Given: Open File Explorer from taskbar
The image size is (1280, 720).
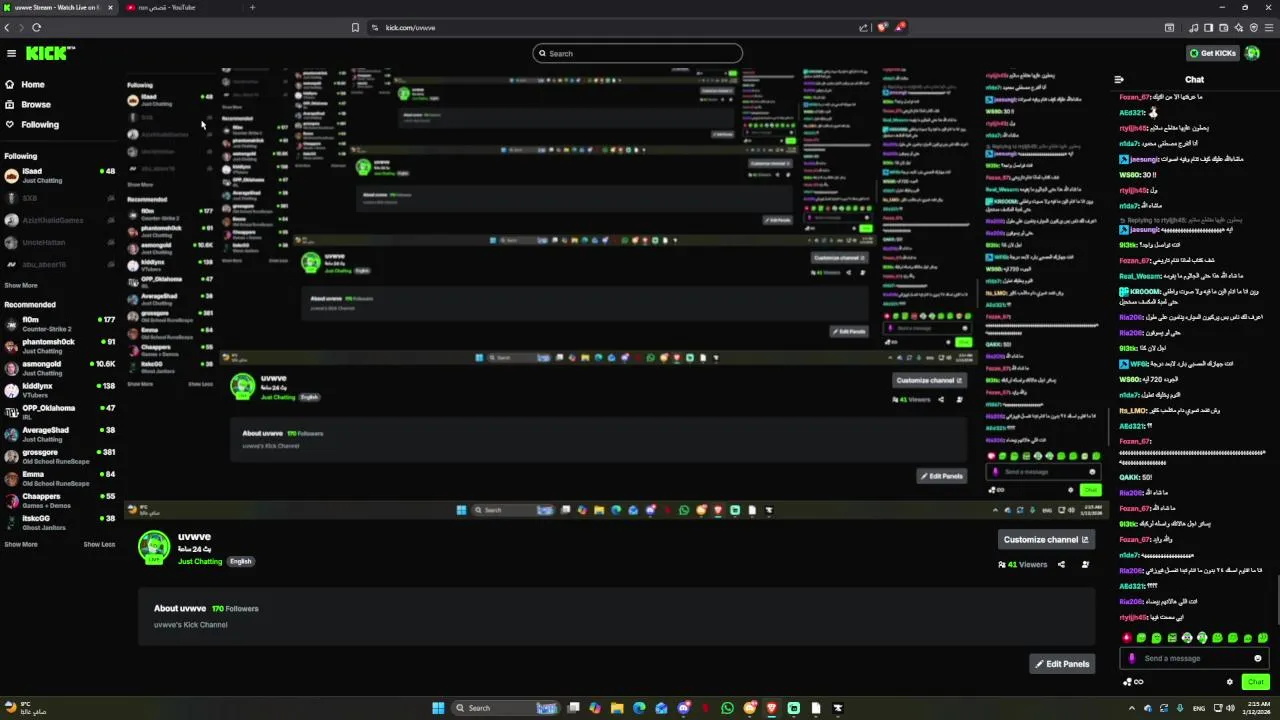Looking at the screenshot, I should tap(617, 708).
